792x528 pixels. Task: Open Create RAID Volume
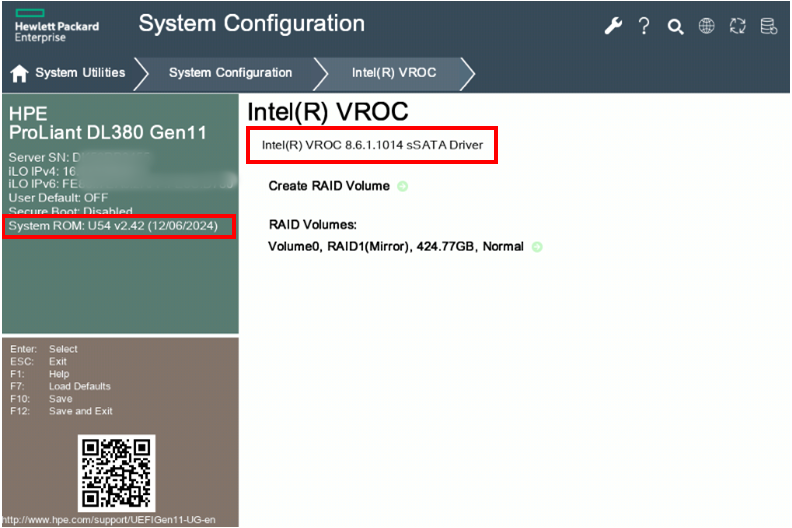tap(329, 186)
